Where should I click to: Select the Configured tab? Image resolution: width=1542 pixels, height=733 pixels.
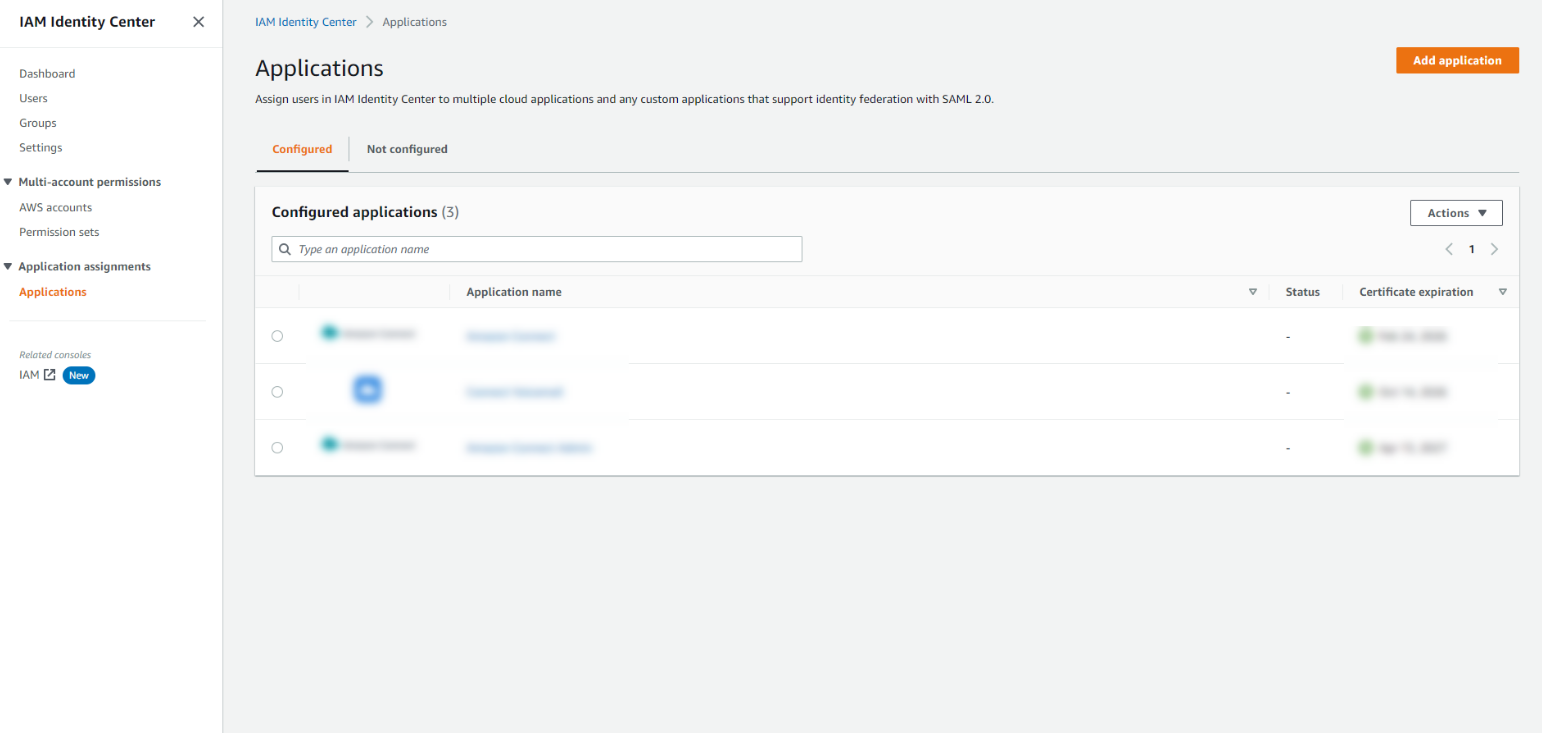pyautogui.click(x=302, y=148)
